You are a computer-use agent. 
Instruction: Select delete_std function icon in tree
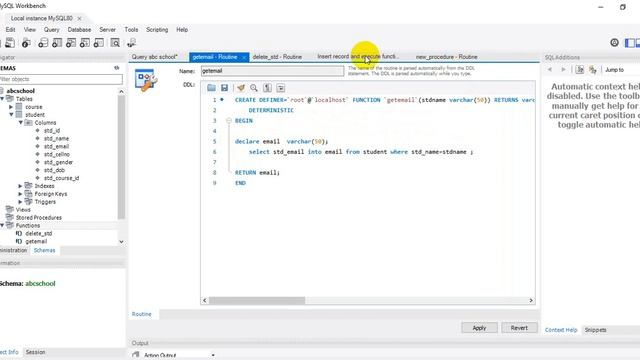point(19,233)
